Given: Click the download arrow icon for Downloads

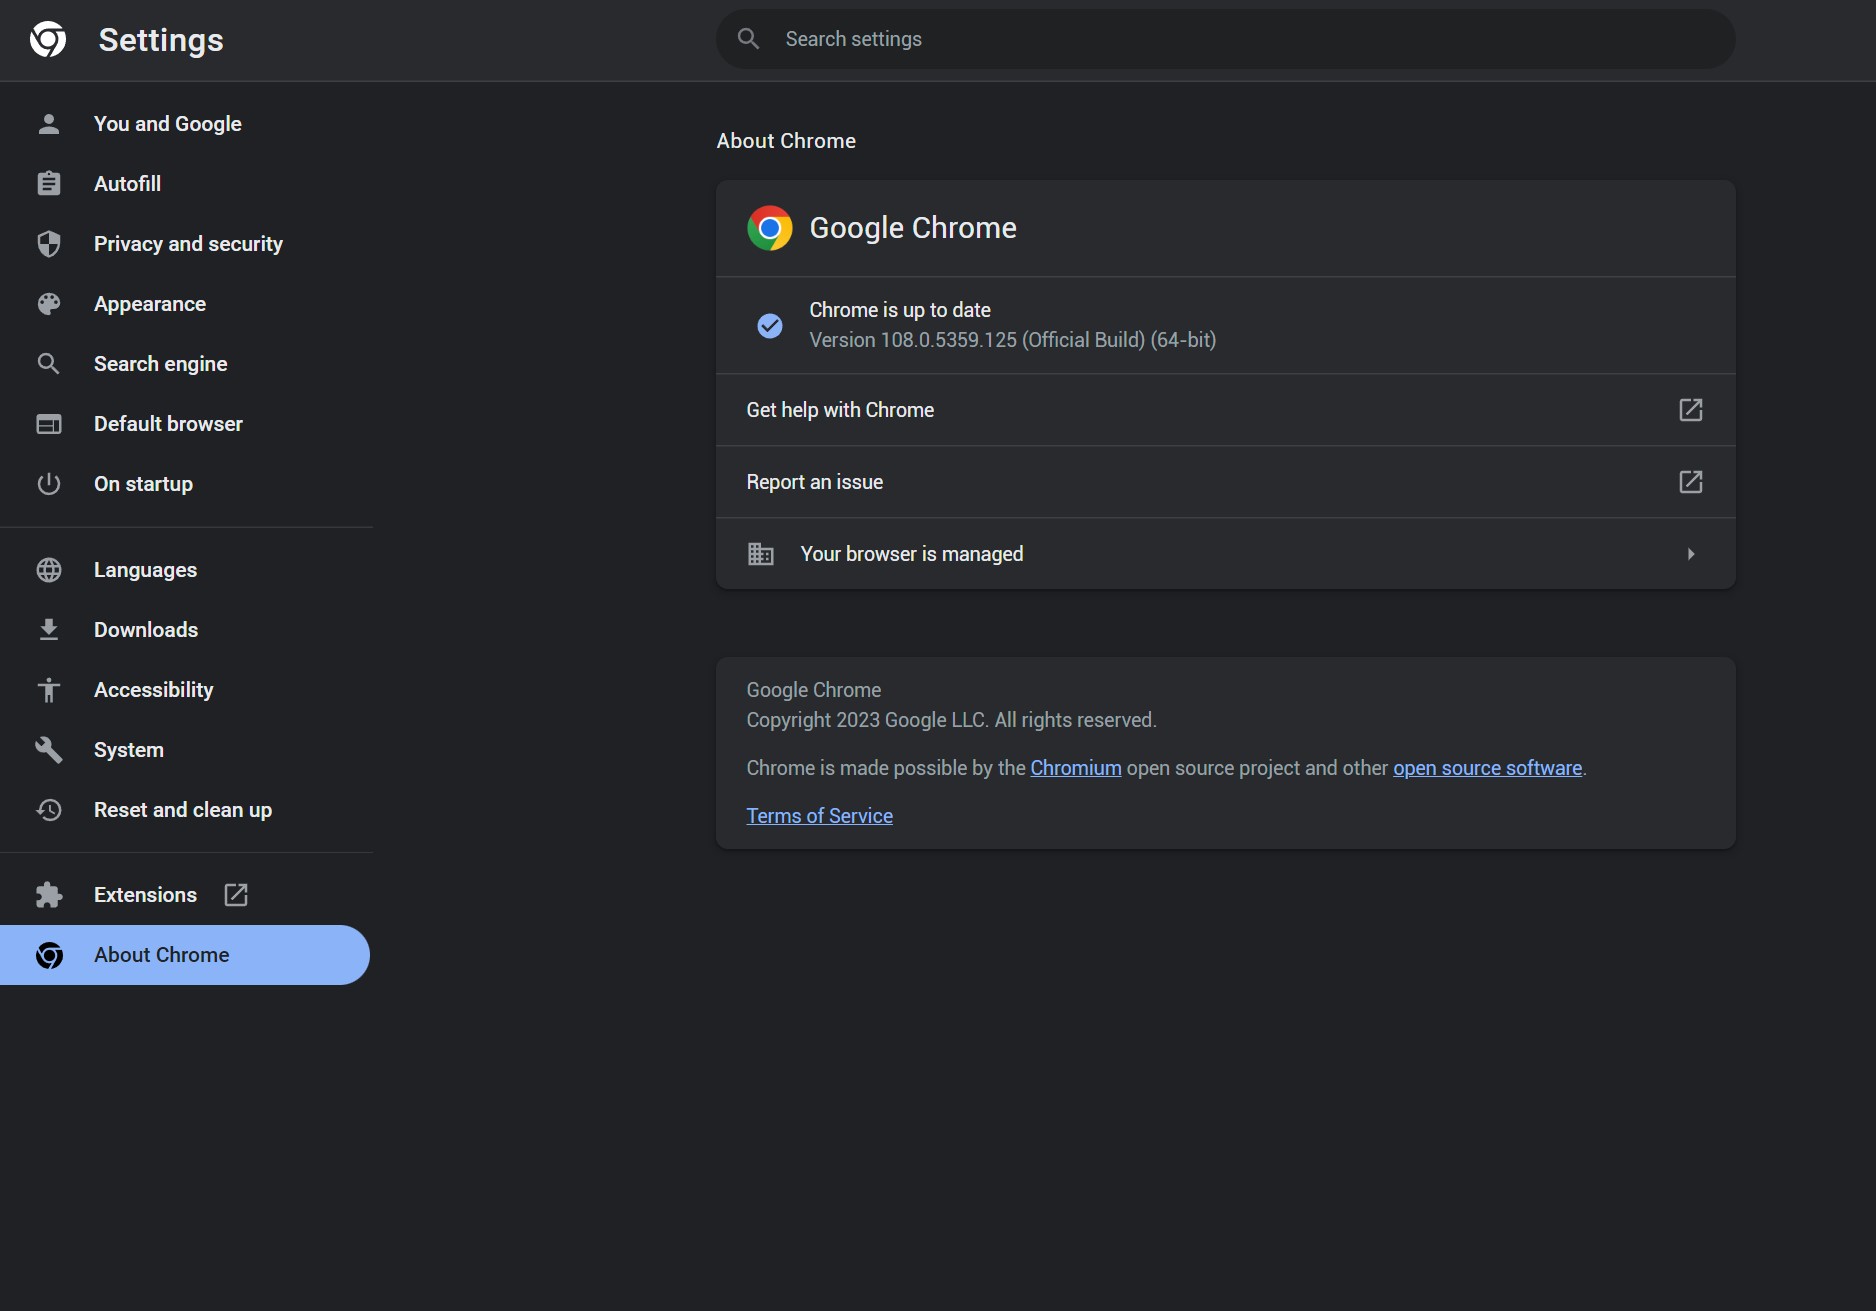Looking at the screenshot, I should tap(48, 630).
